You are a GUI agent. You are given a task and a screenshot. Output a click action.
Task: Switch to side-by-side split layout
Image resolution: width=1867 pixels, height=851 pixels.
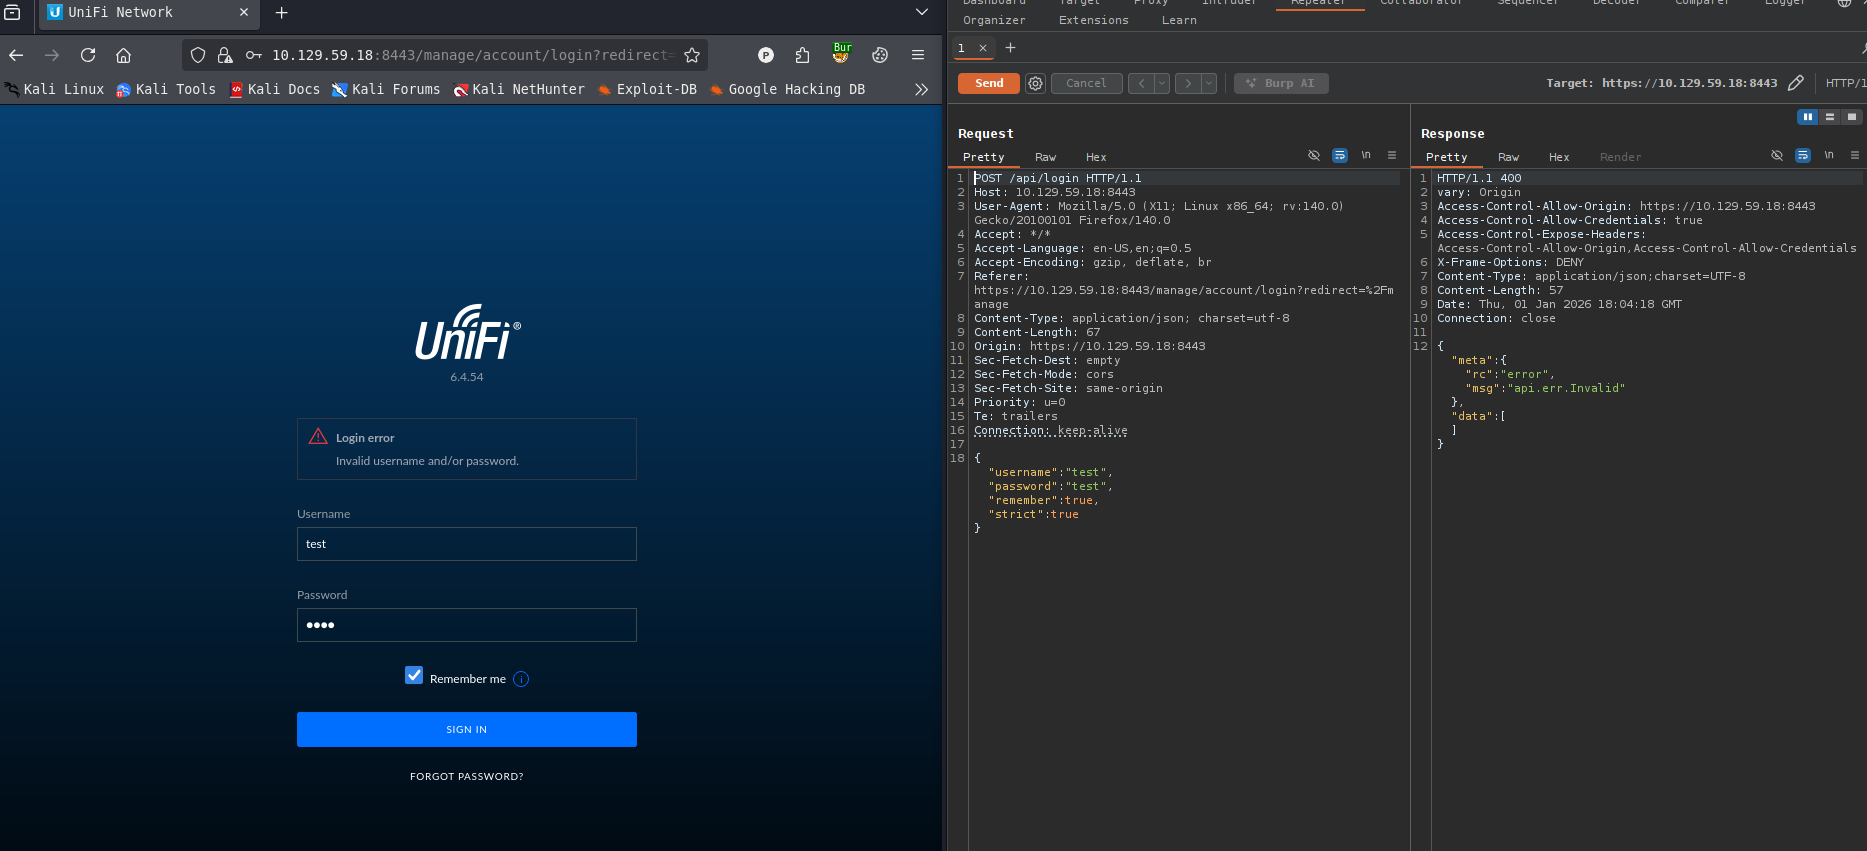1808,117
